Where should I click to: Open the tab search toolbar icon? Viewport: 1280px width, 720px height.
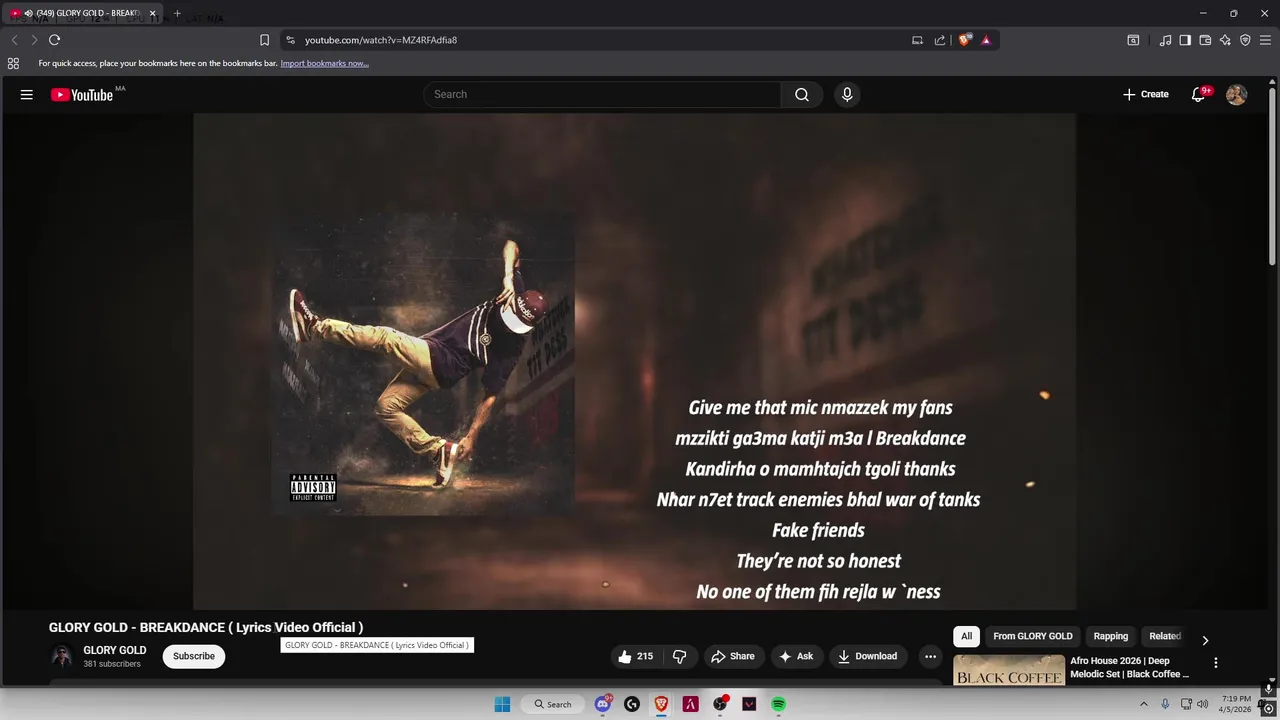1133,40
